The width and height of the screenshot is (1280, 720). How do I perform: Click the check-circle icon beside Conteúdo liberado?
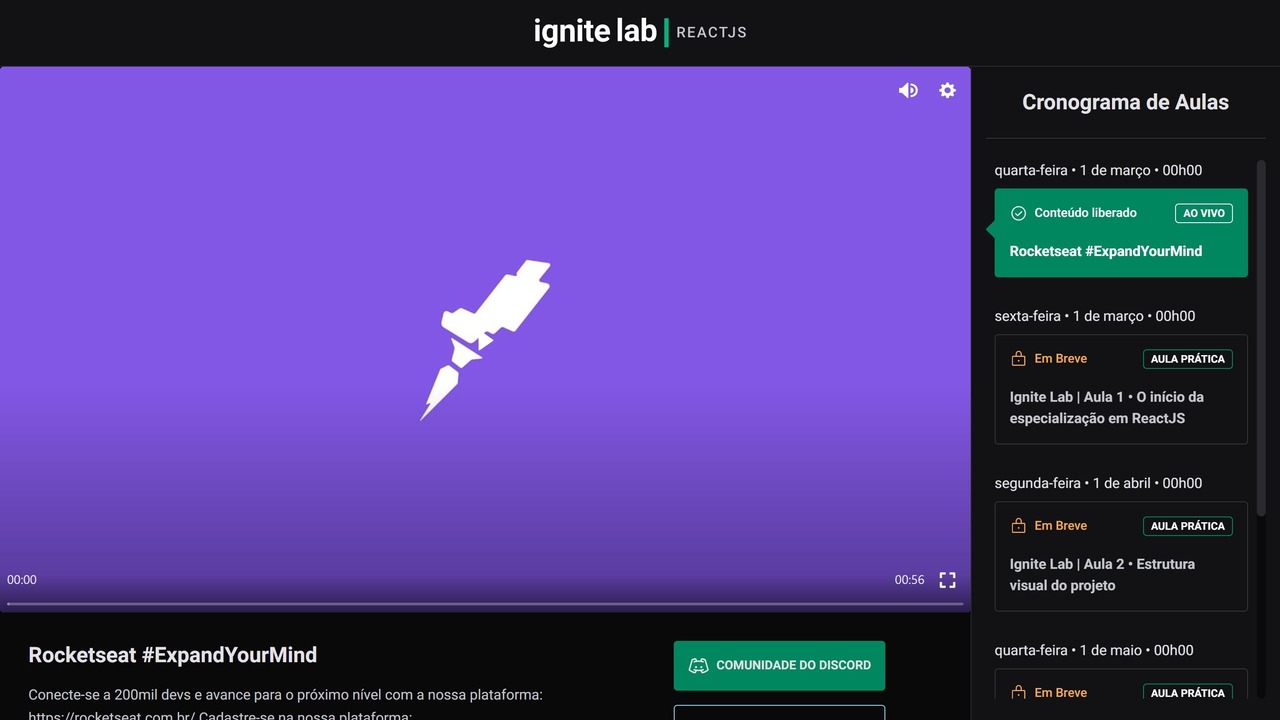coord(1019,213)
